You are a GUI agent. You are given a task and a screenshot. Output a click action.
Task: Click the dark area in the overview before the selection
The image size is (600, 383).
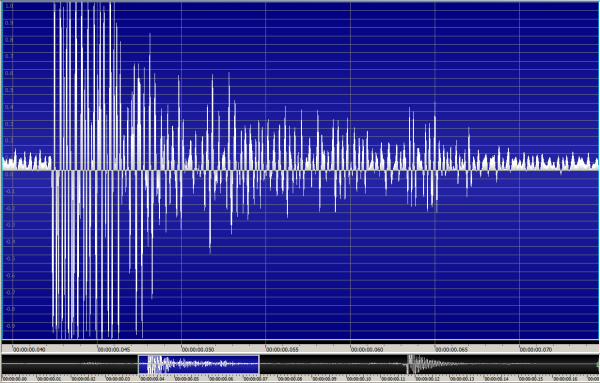(70, 364)
